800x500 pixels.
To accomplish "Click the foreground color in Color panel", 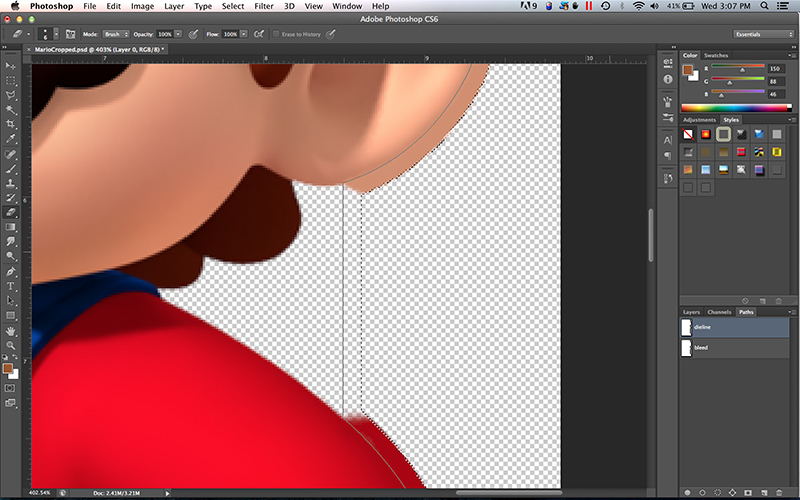I will 688,70.
